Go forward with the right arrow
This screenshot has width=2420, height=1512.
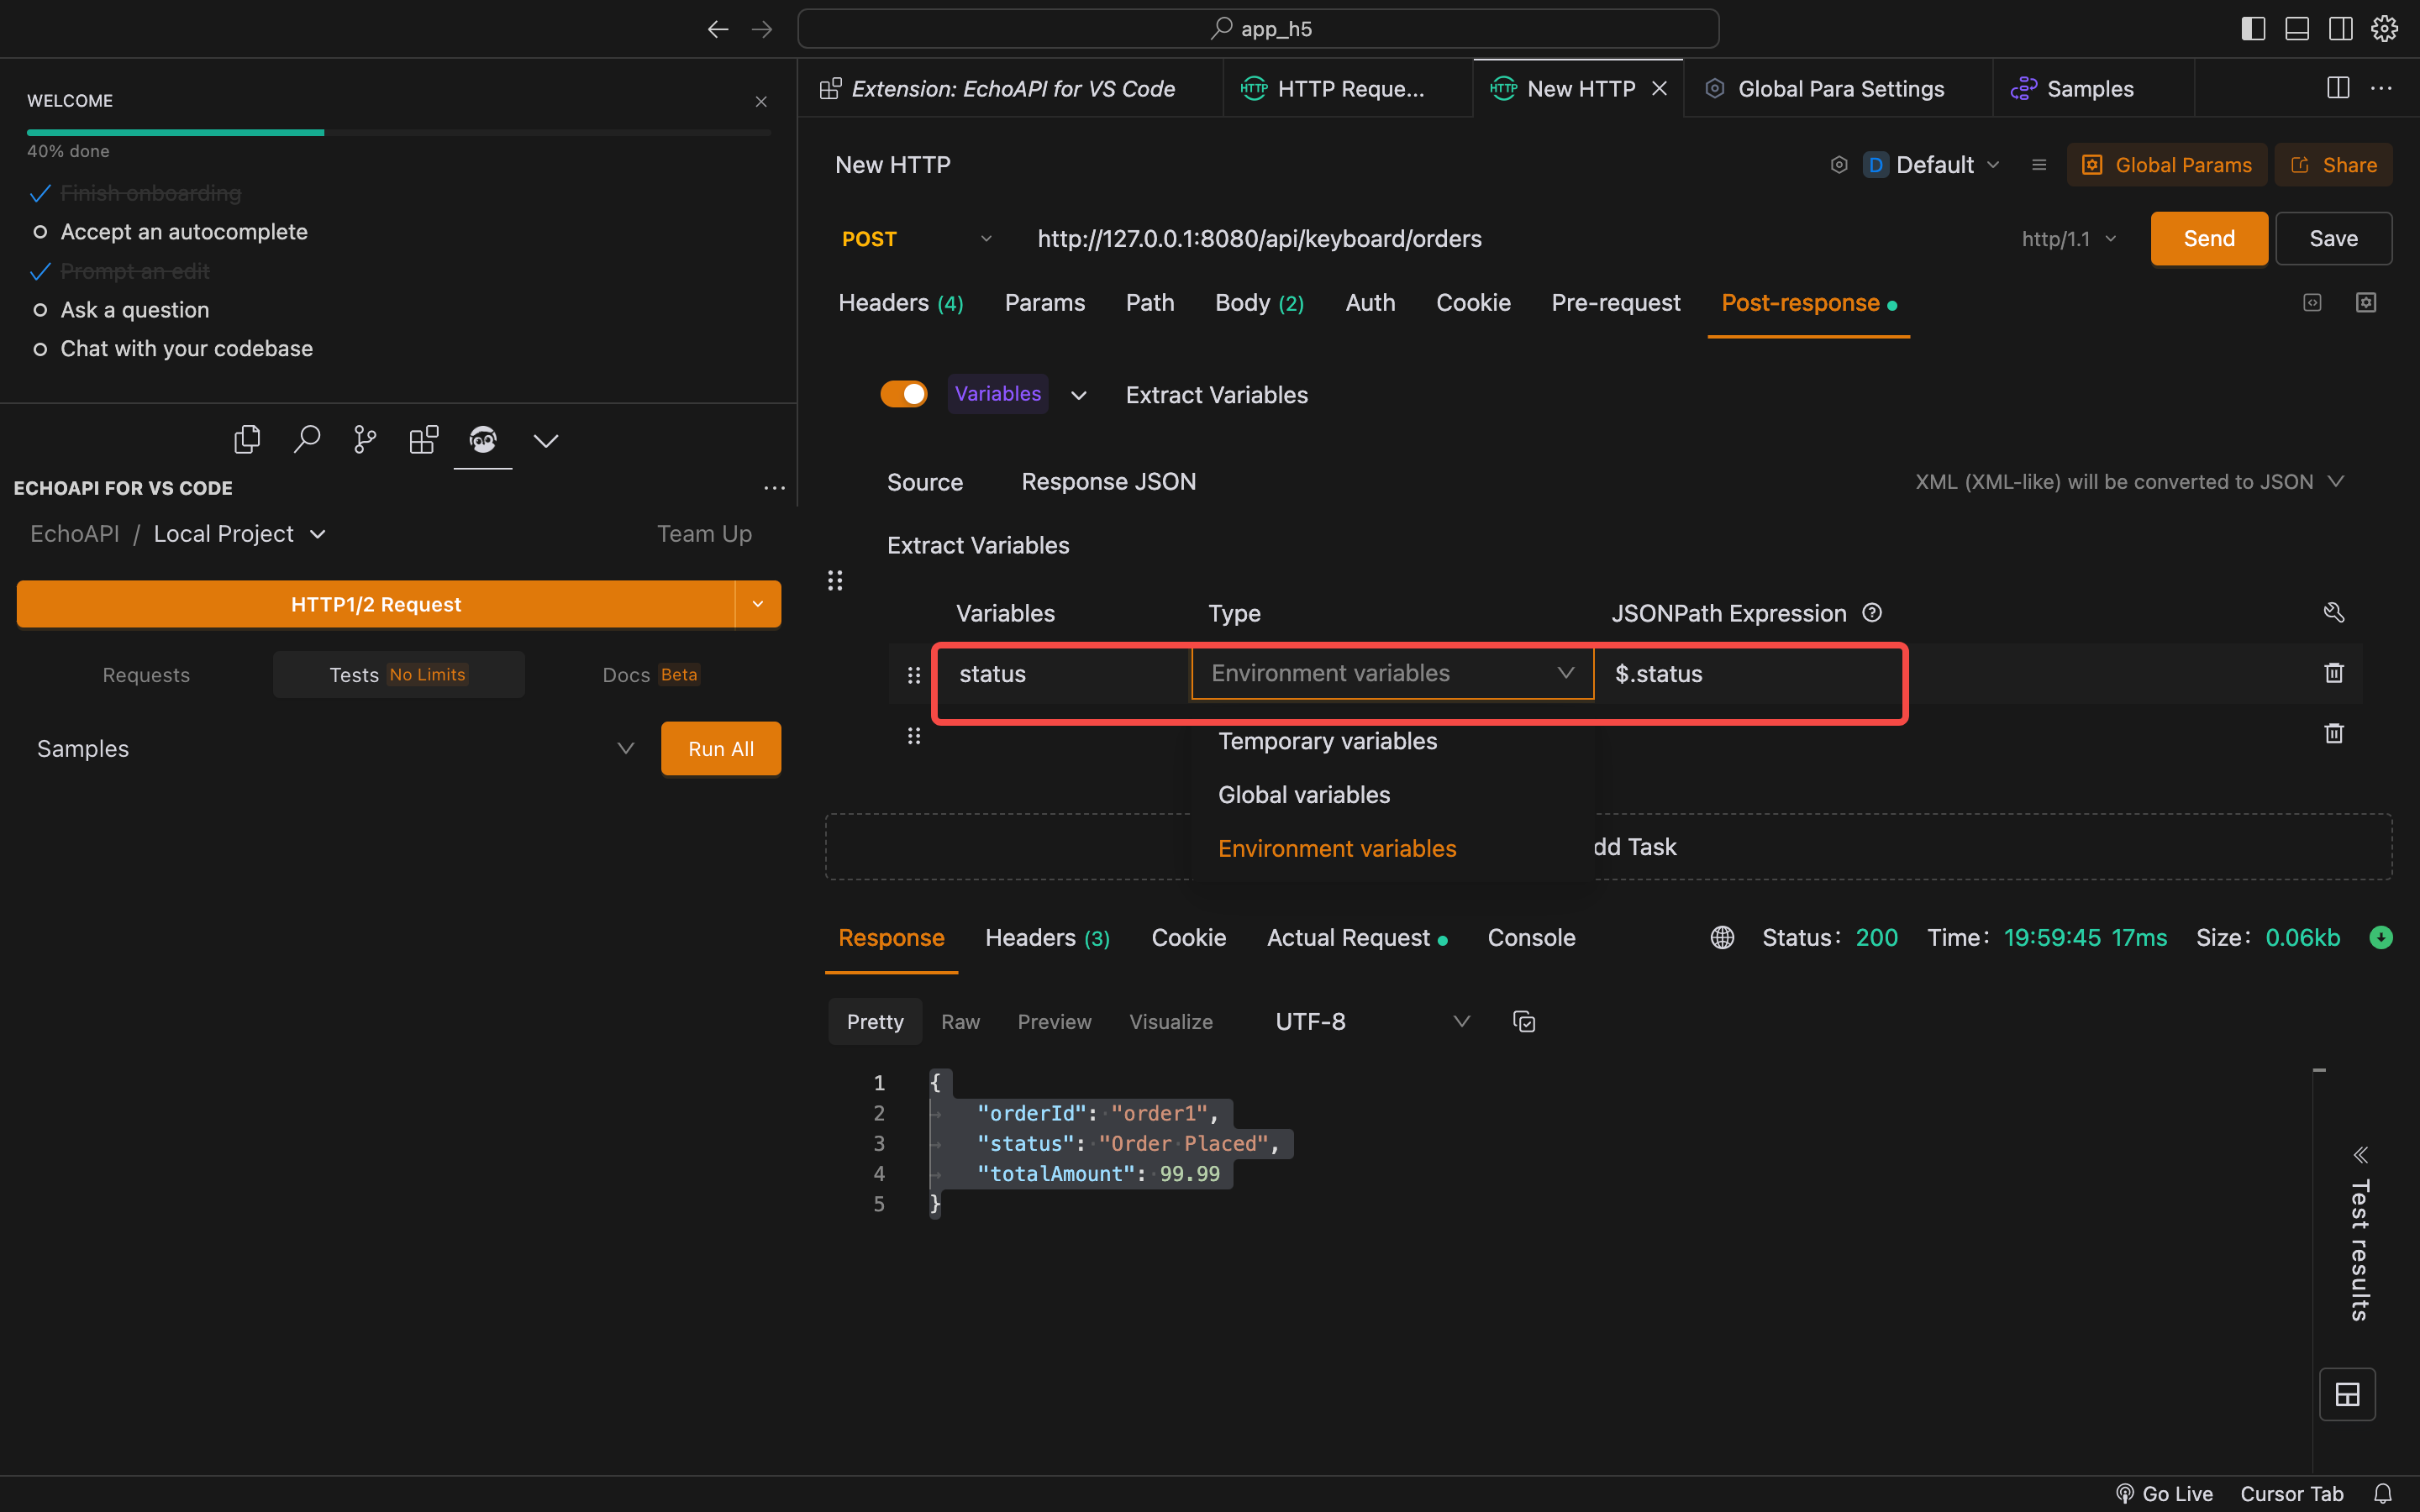[762, 29]
